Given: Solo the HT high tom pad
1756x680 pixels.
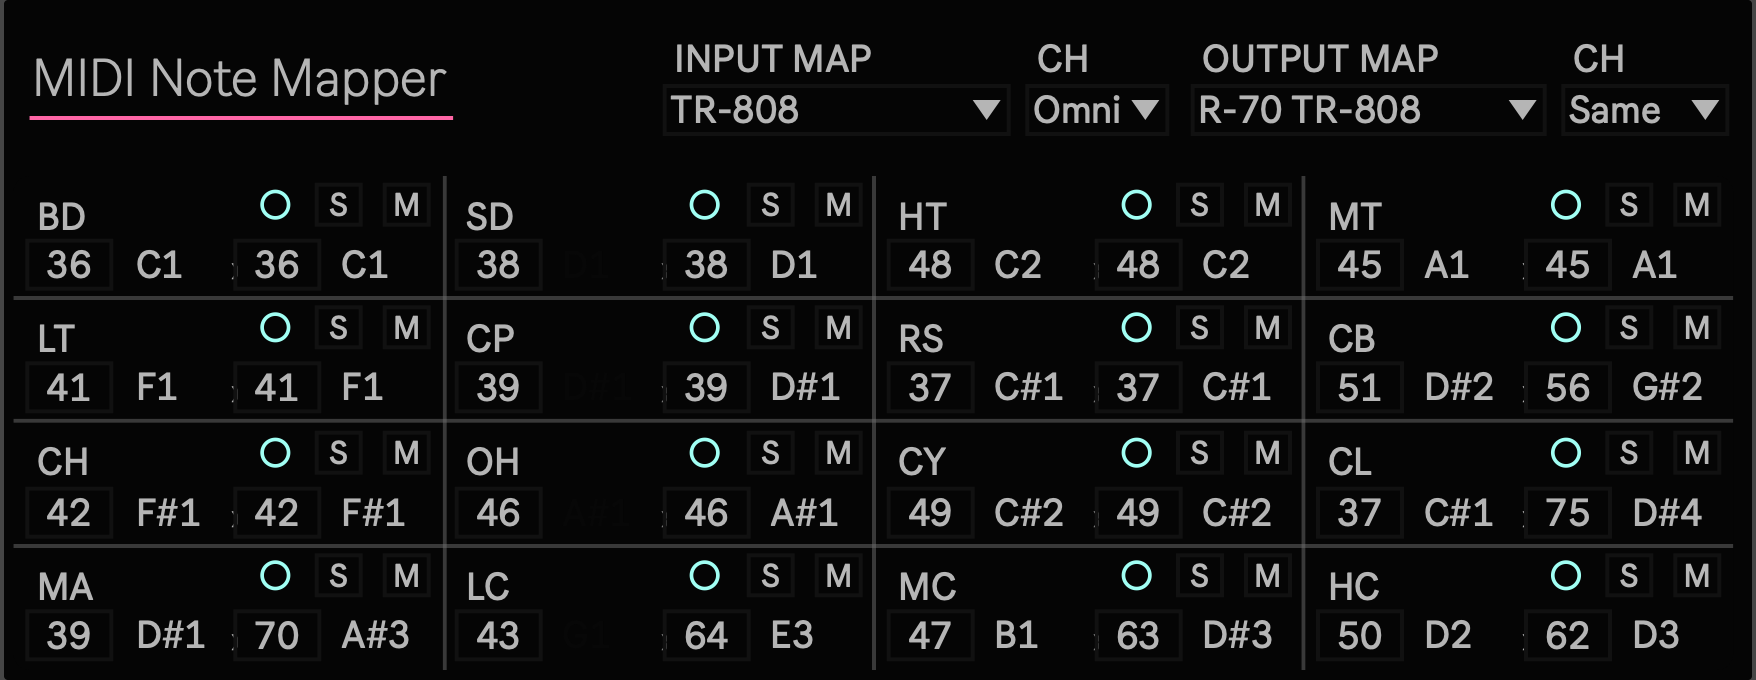Looking at the screenshot, I should [1199, 205].
